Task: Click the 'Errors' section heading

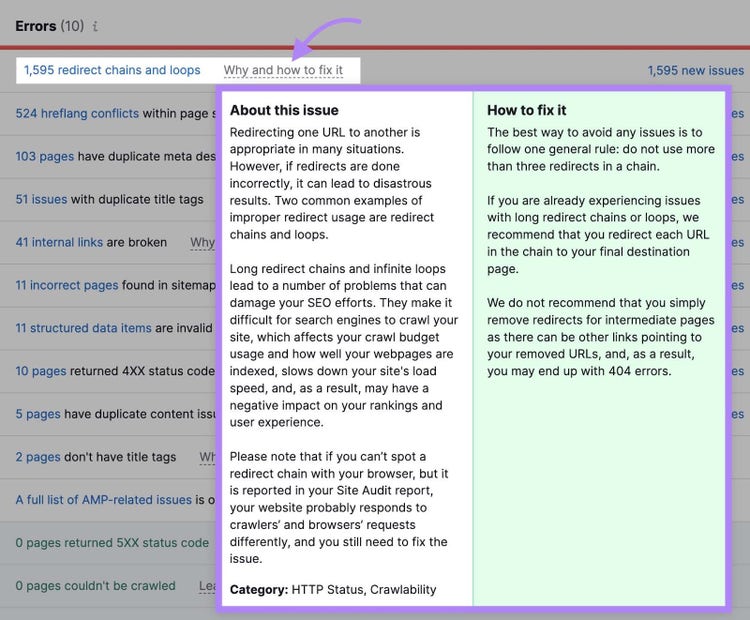Action: [x=35, y=26]
